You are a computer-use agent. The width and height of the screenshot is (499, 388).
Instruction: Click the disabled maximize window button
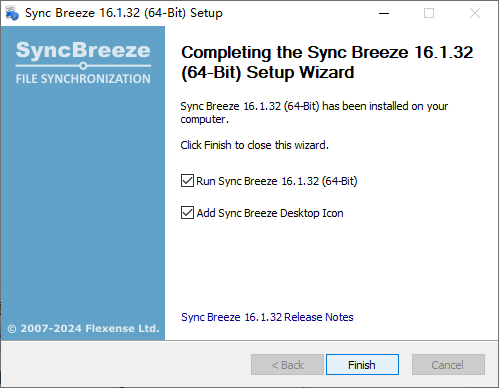click(x=429, y=13)
